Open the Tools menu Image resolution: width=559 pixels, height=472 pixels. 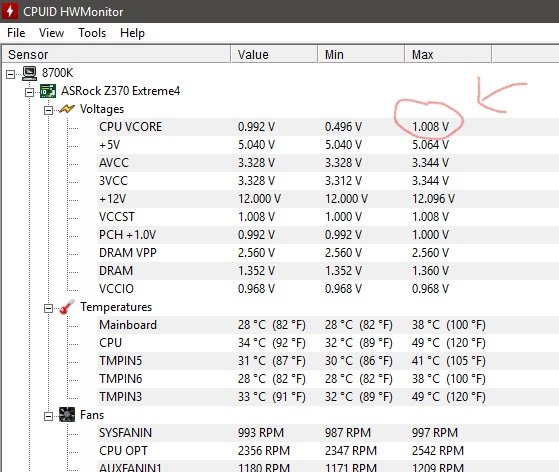tap(92, 33)
